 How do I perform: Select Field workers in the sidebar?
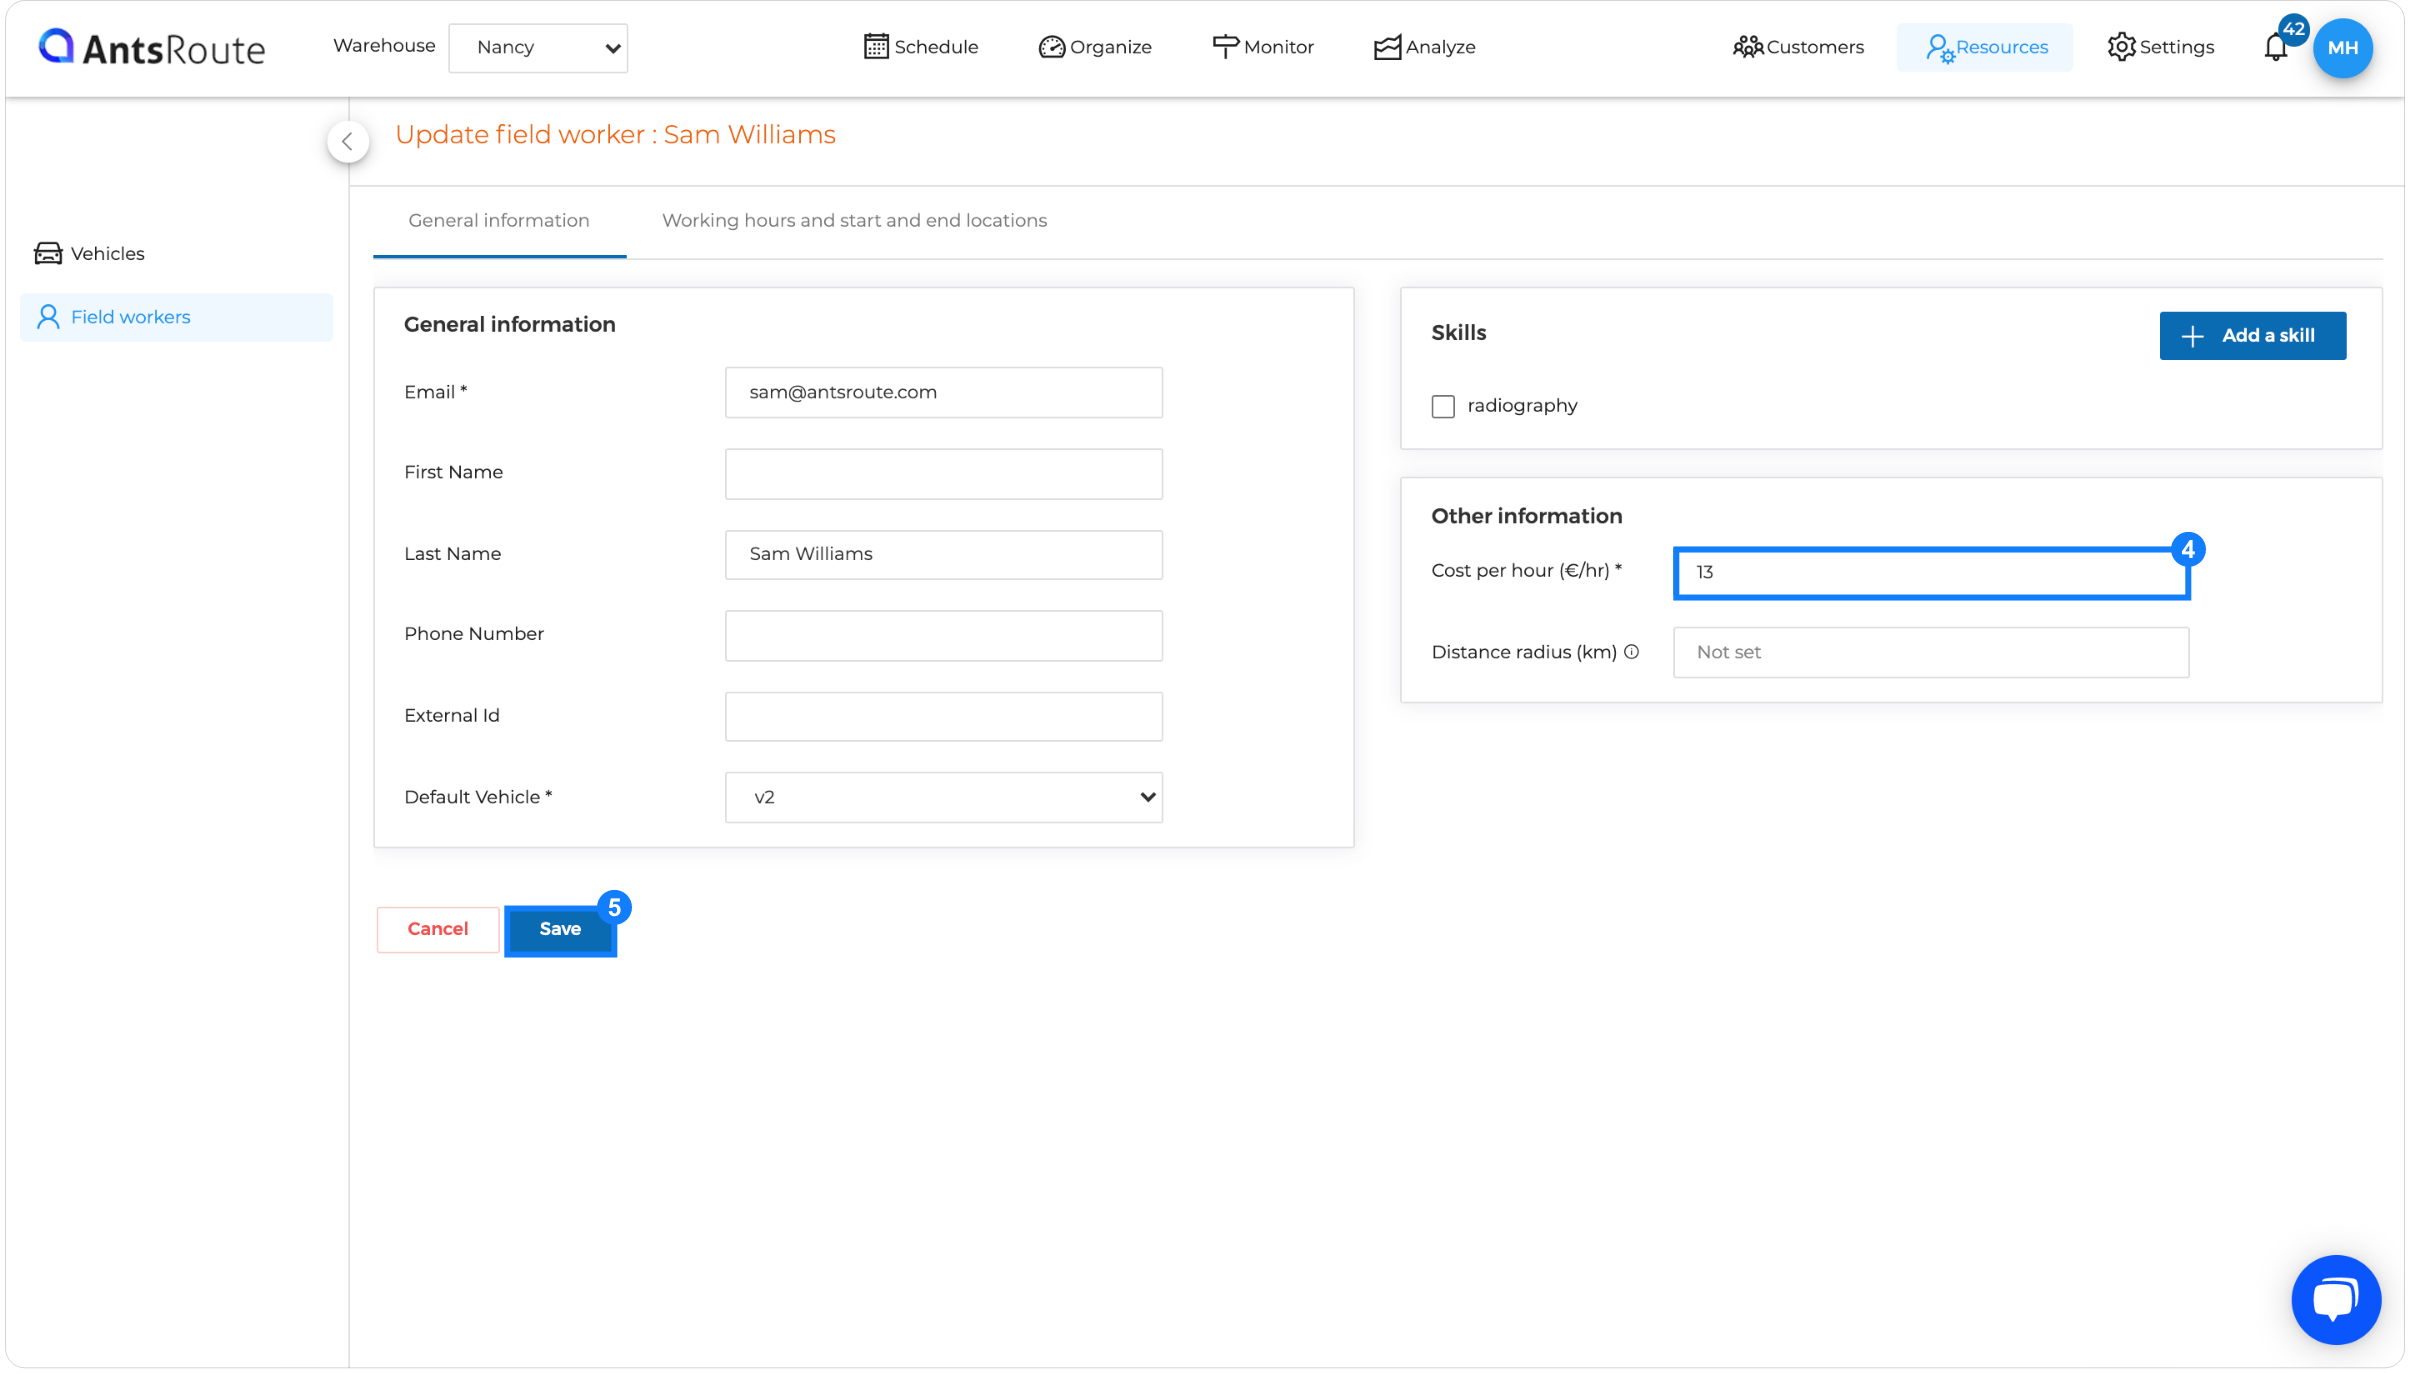click(176, 317)
